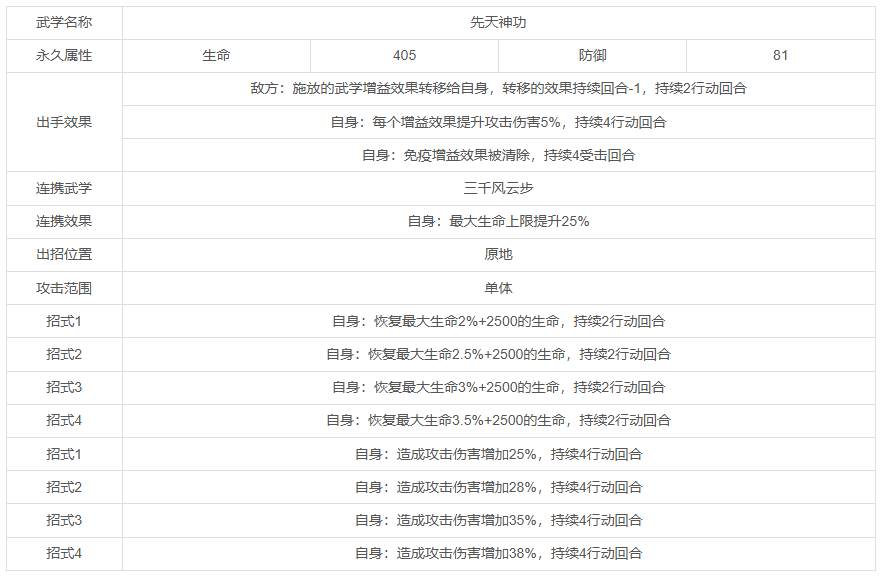Click the 攻击伤害增加25% effect row
Screen dimensions: 882x579
point(498,454)
